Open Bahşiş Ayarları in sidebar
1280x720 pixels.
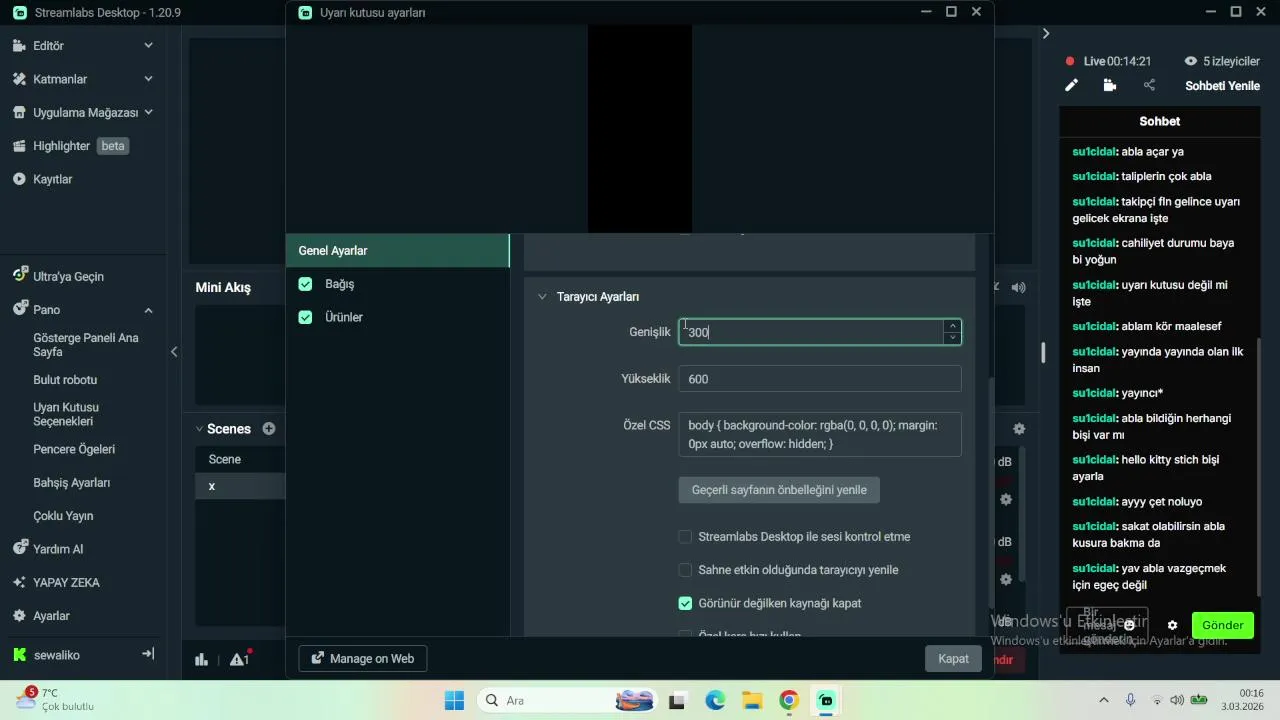point(72,483)
